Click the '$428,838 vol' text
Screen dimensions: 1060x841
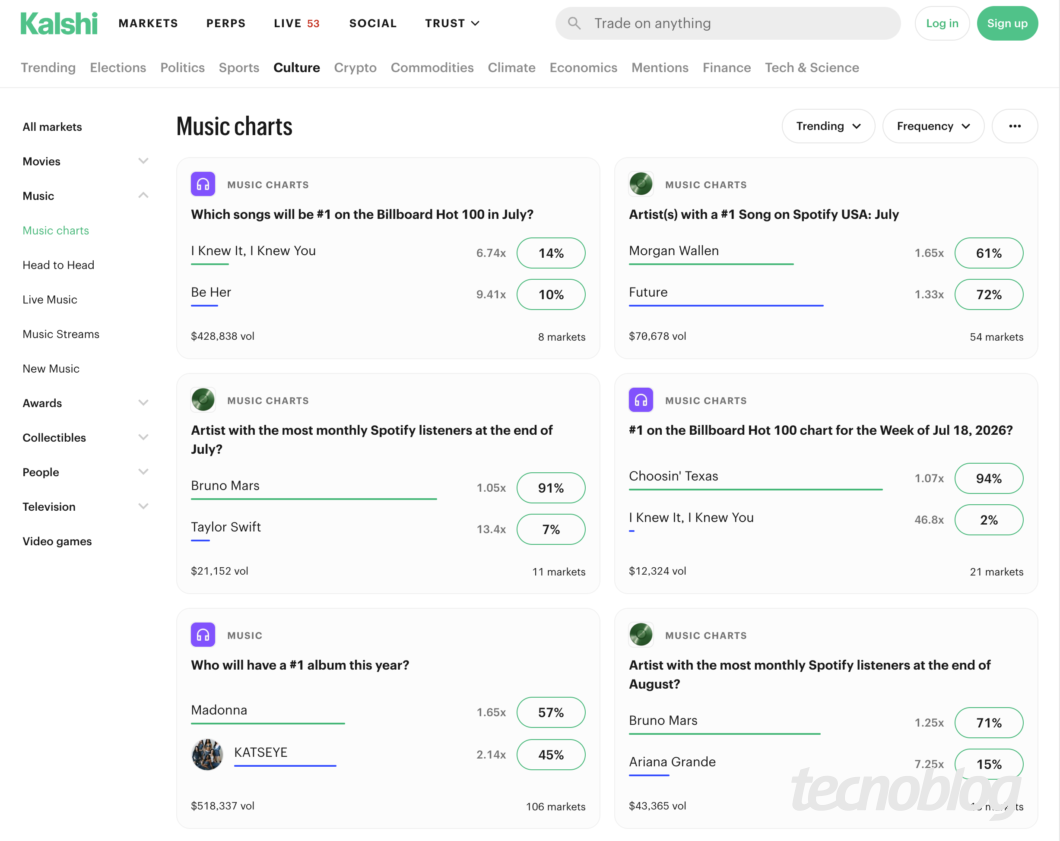pyautogui.click(x=222, y=336)
